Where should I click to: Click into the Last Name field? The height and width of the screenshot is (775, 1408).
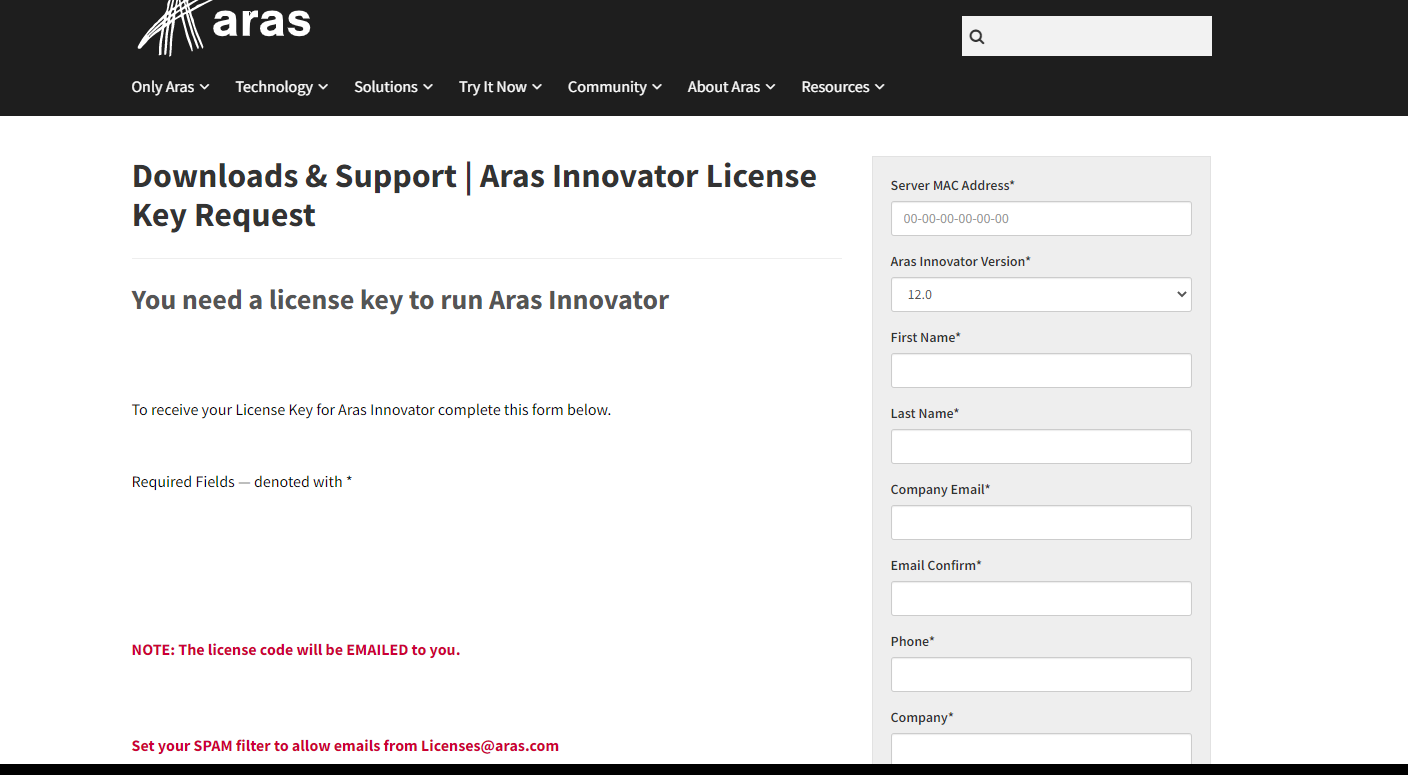point(1040,446)
